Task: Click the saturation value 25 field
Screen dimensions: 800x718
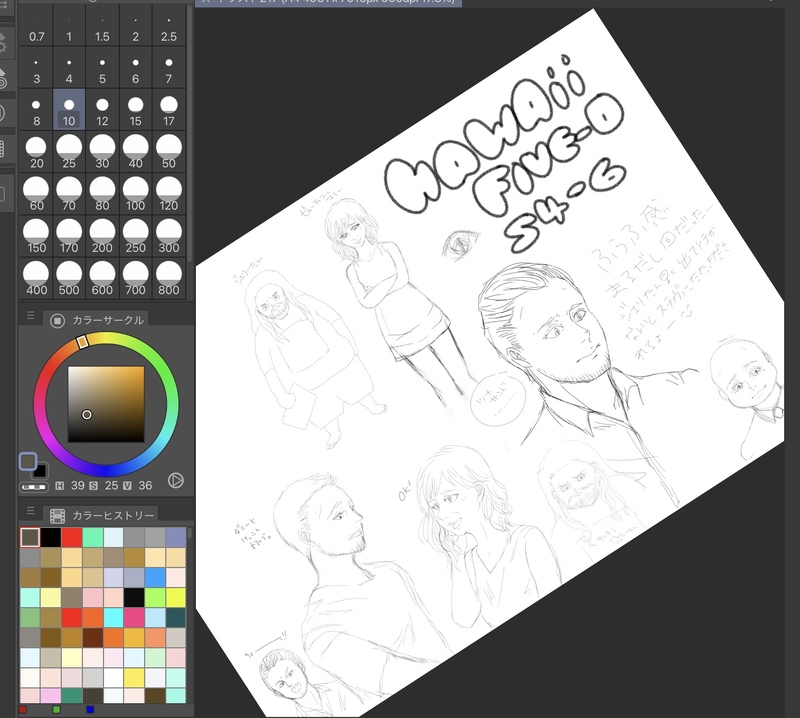Action: click(x=111, y=485)
